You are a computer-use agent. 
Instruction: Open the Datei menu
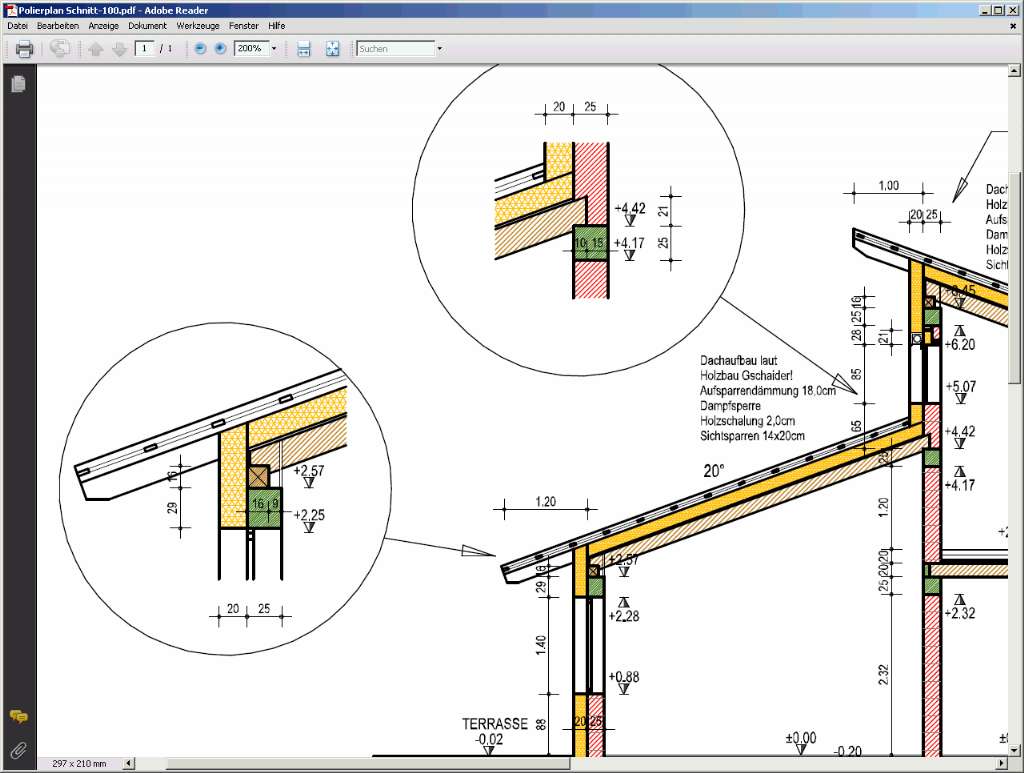click(18, 25)
